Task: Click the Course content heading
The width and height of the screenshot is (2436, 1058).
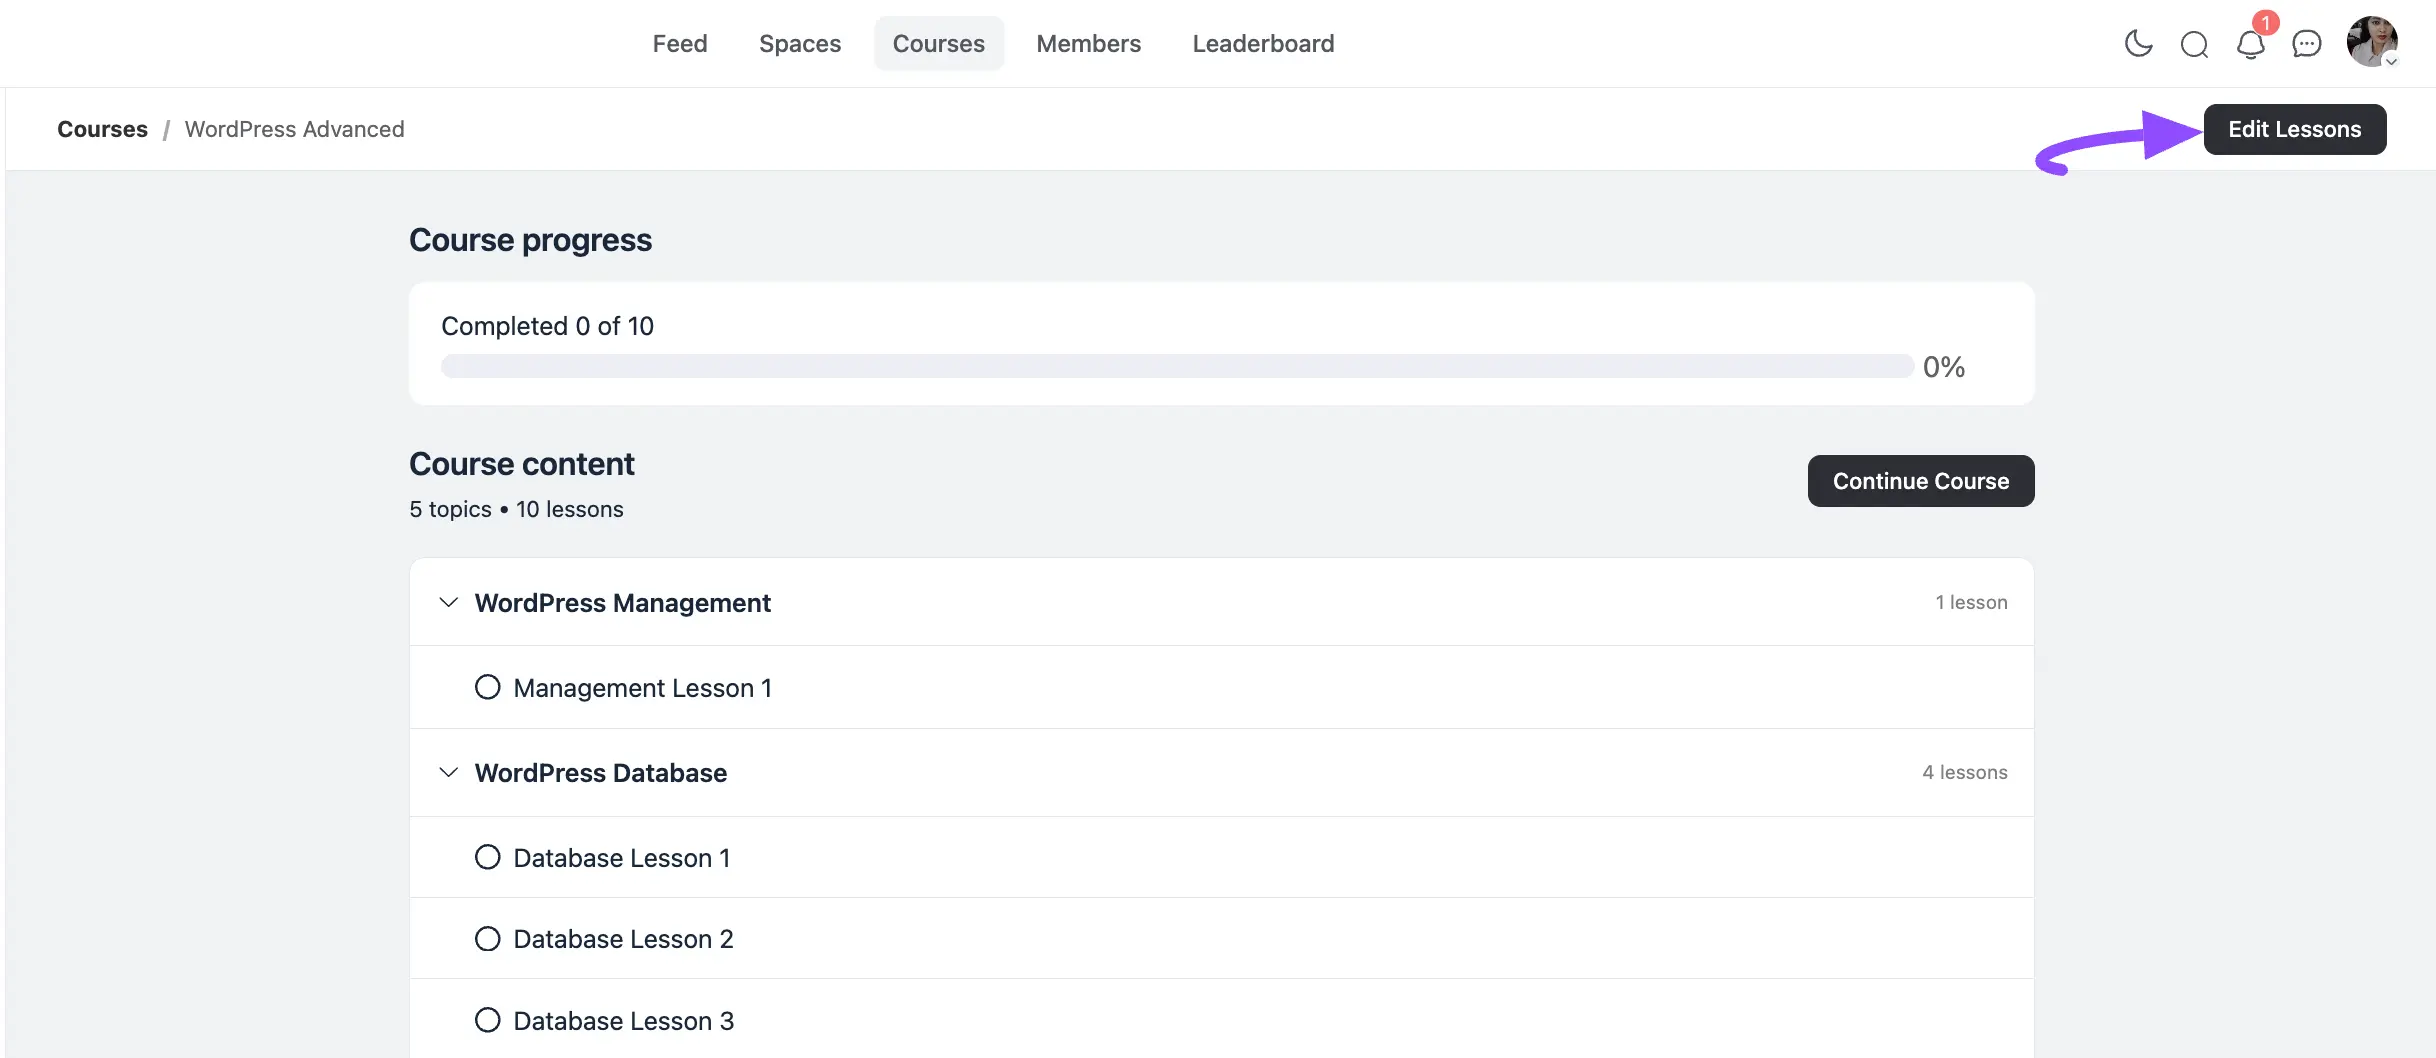Action: click(521, 464)
